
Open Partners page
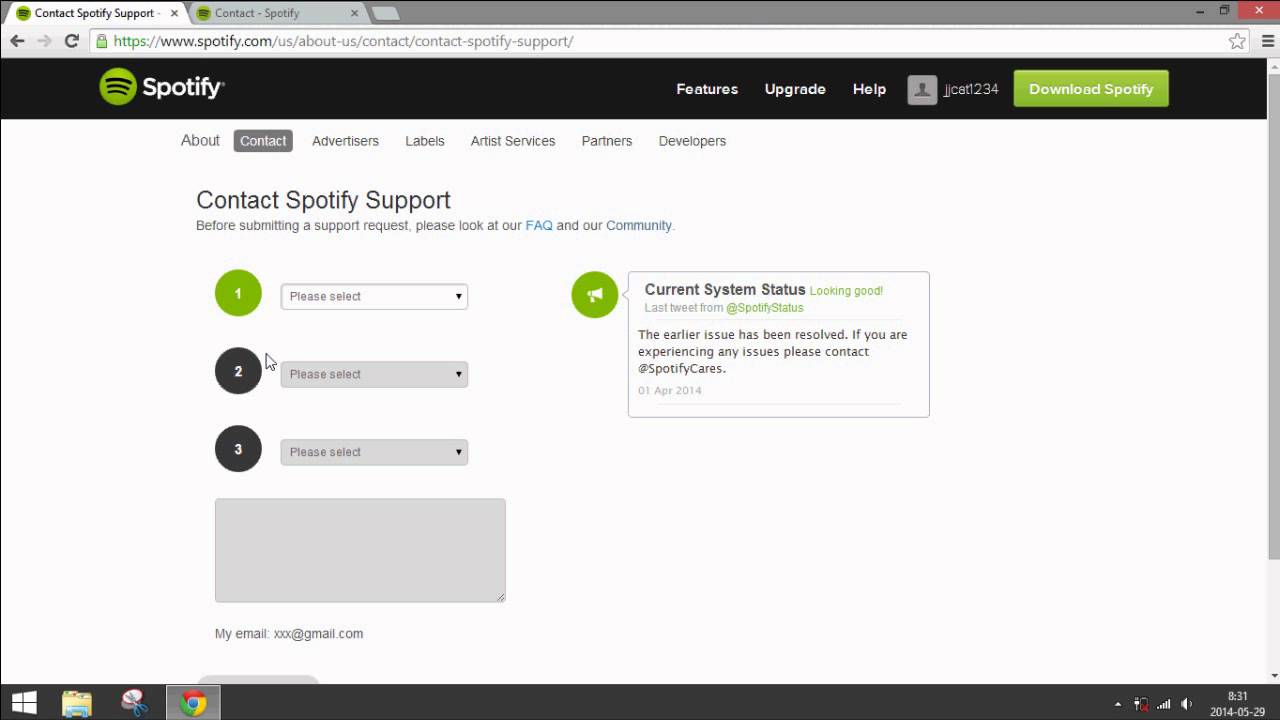[x=607, y=141]
